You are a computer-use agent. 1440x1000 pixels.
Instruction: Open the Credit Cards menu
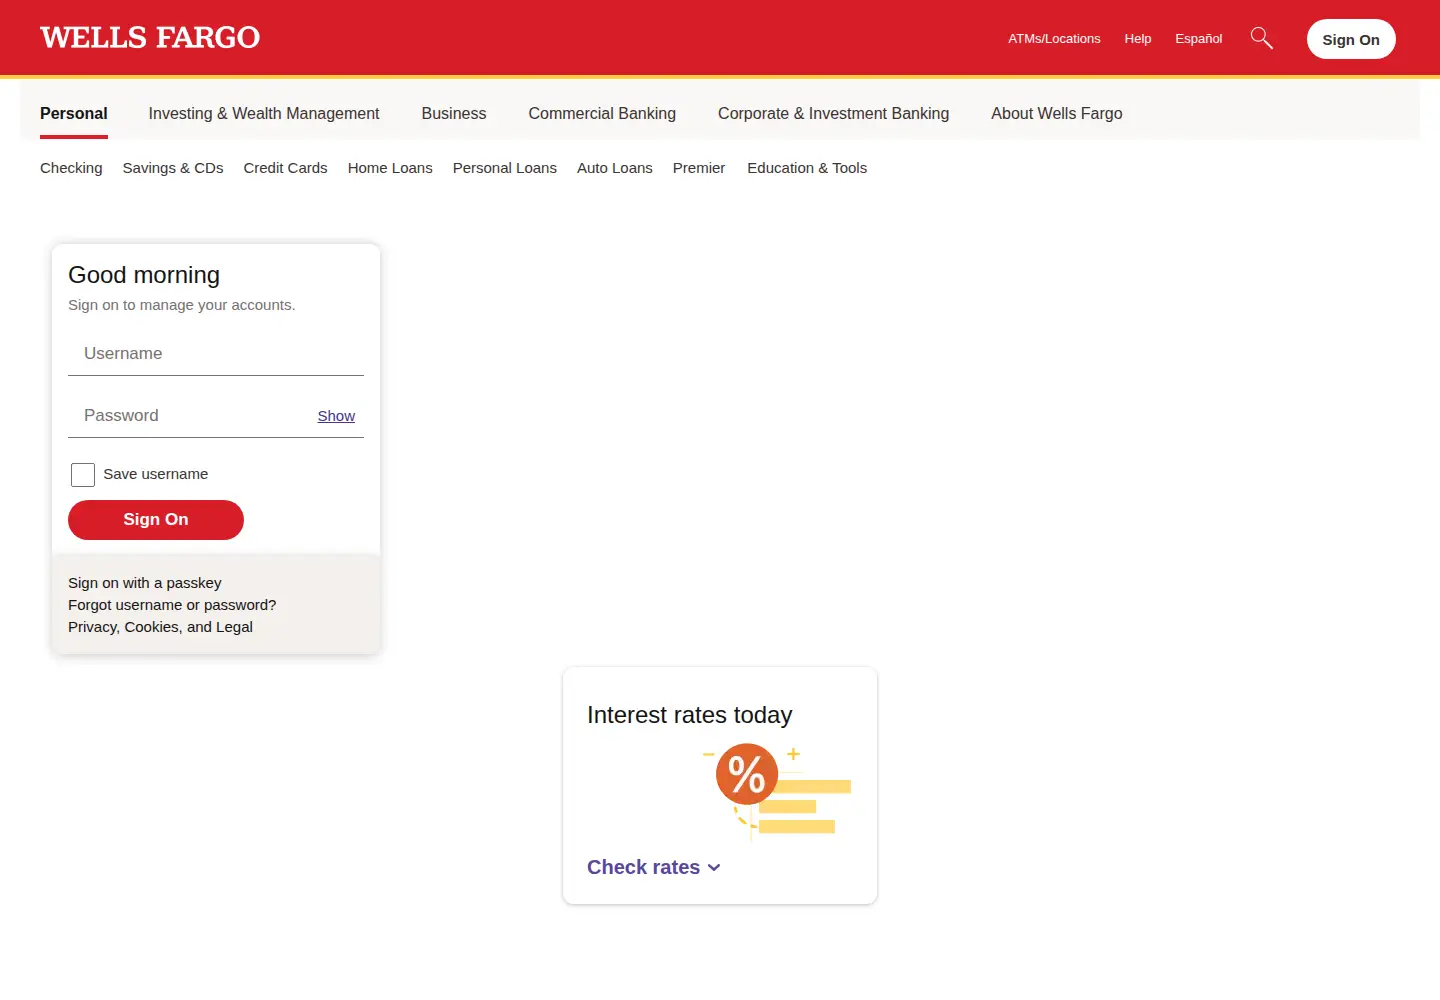point(286,168)
